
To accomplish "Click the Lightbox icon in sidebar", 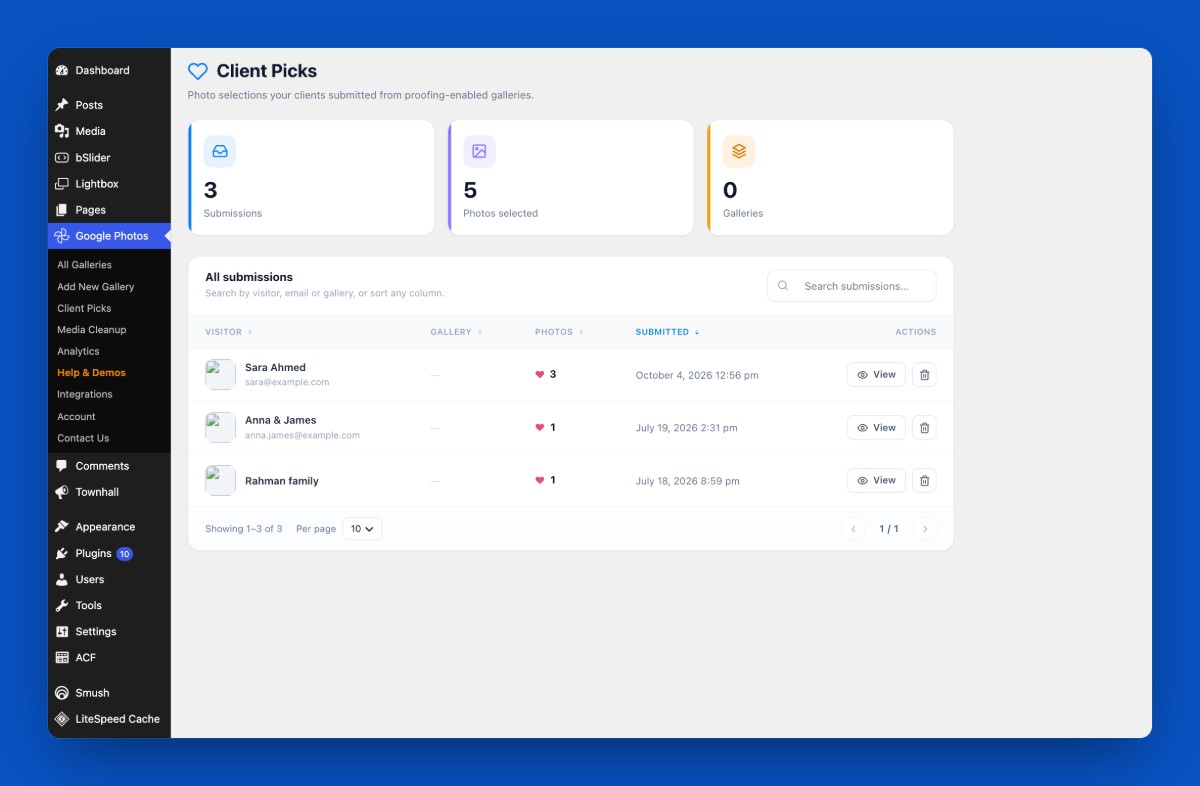I will 62,184.
